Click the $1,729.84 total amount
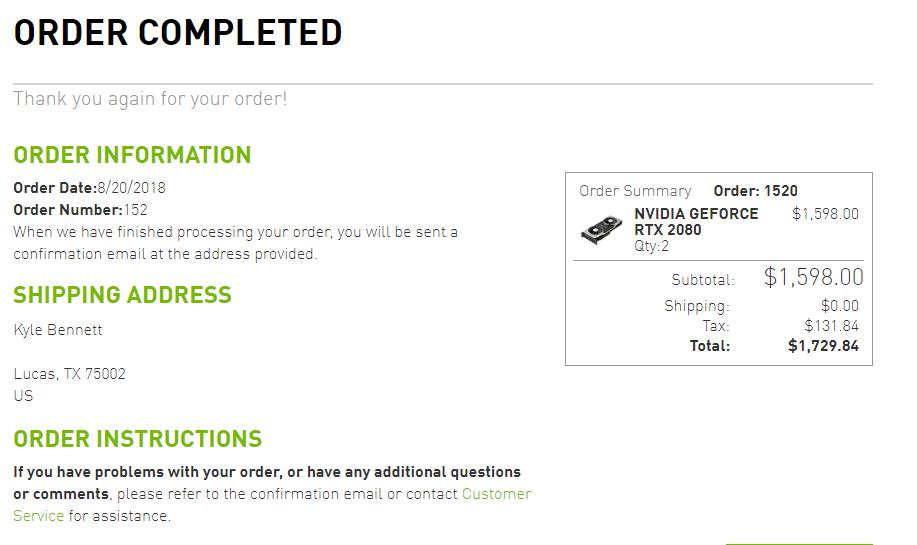 tap(823, 346)
